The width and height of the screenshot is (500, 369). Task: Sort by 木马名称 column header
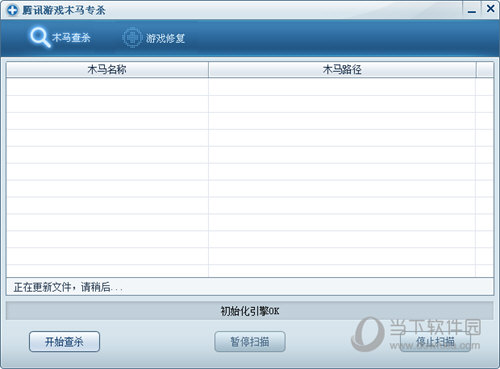tap(107, 69)
